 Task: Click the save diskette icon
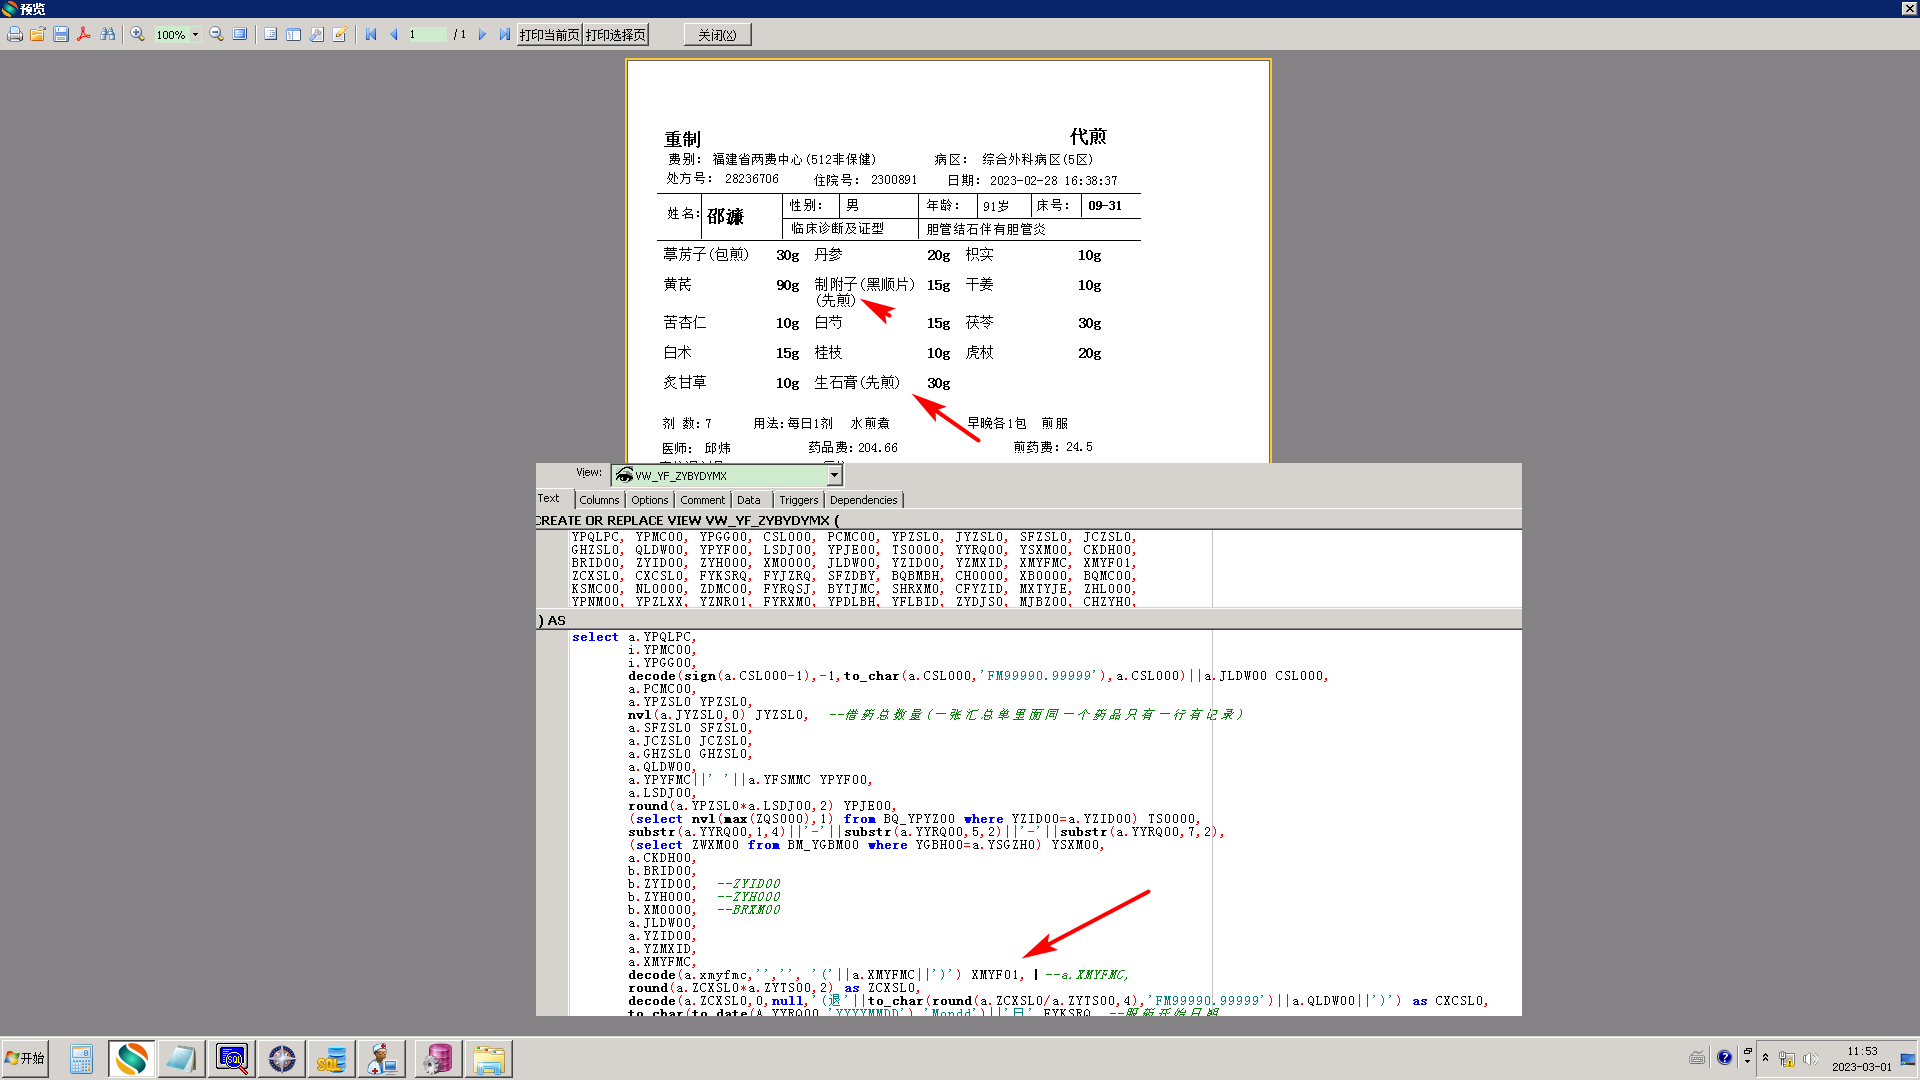61,35
